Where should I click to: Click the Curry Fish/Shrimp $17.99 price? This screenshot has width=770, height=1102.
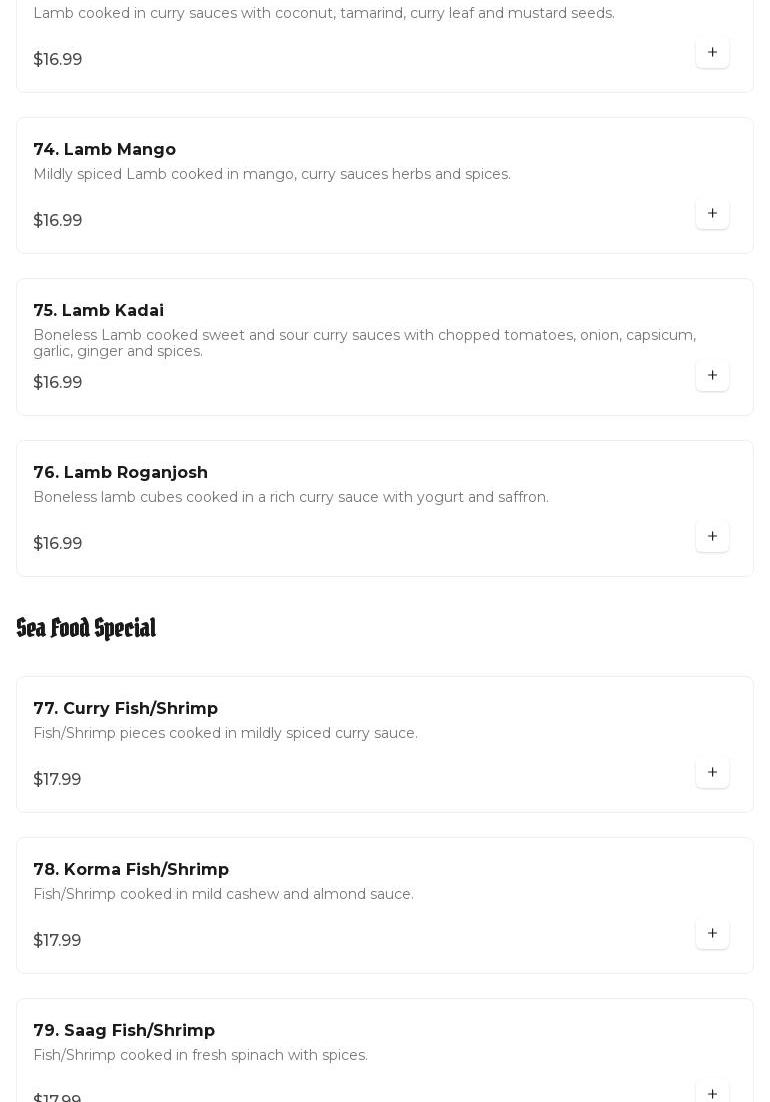pos(57,779)
